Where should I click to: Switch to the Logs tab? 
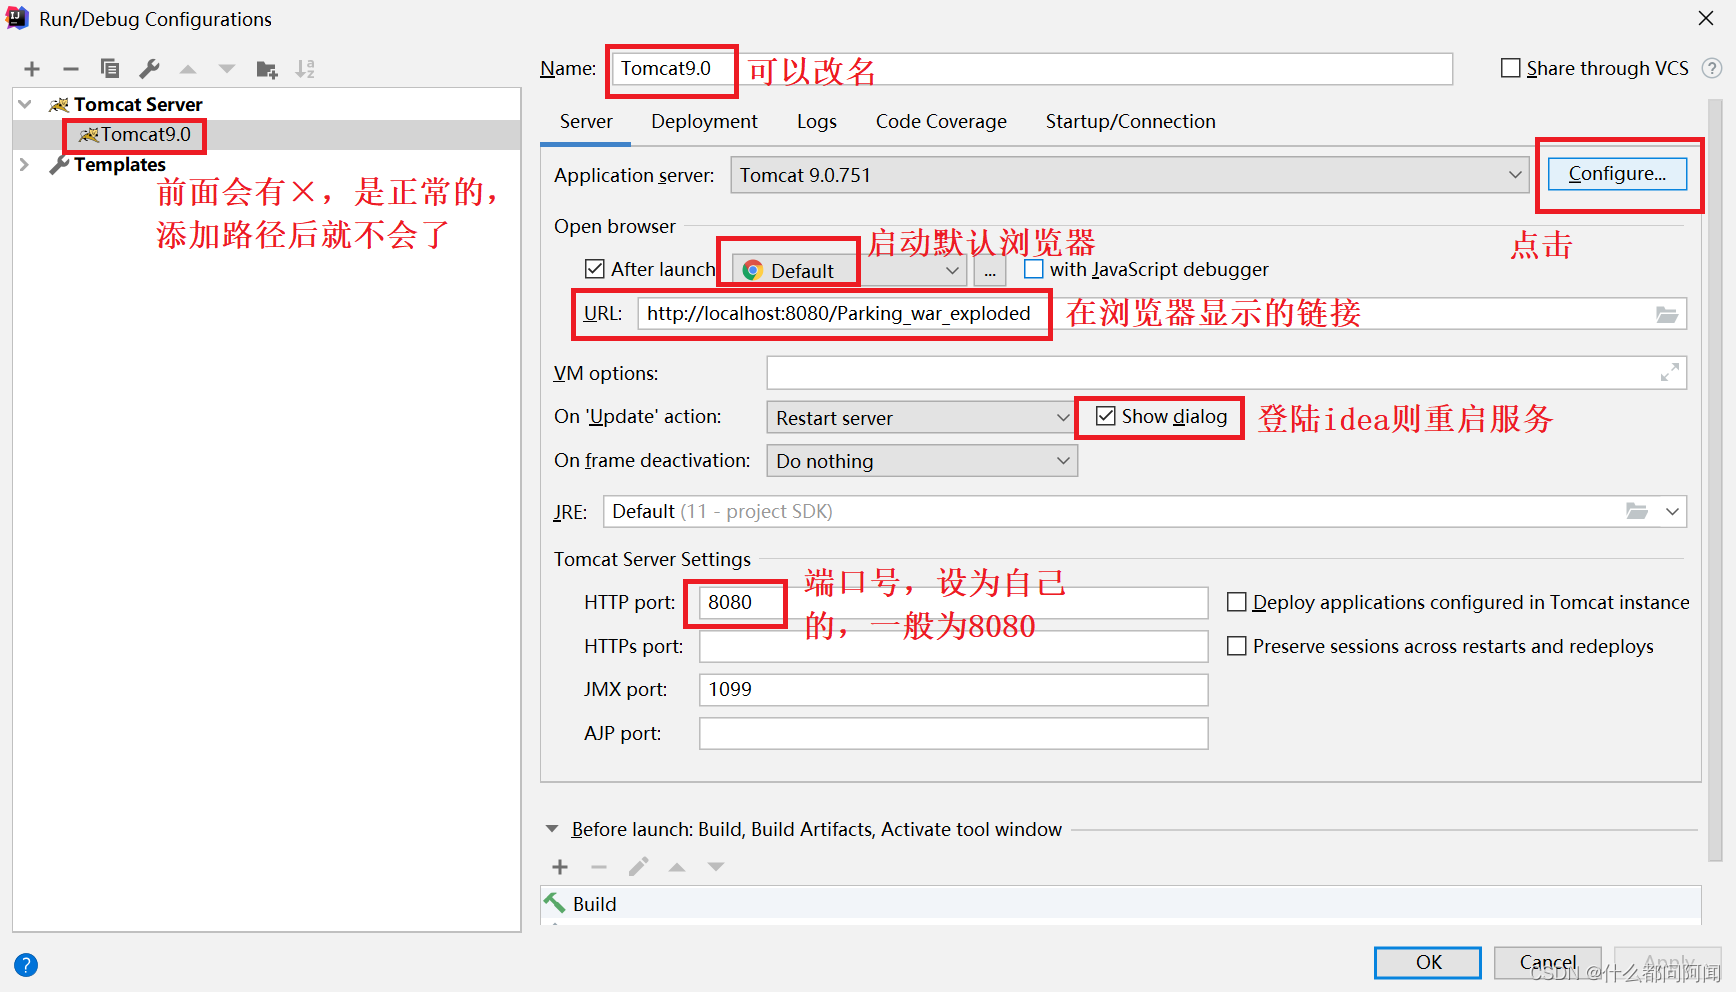(x=816, y=121)
